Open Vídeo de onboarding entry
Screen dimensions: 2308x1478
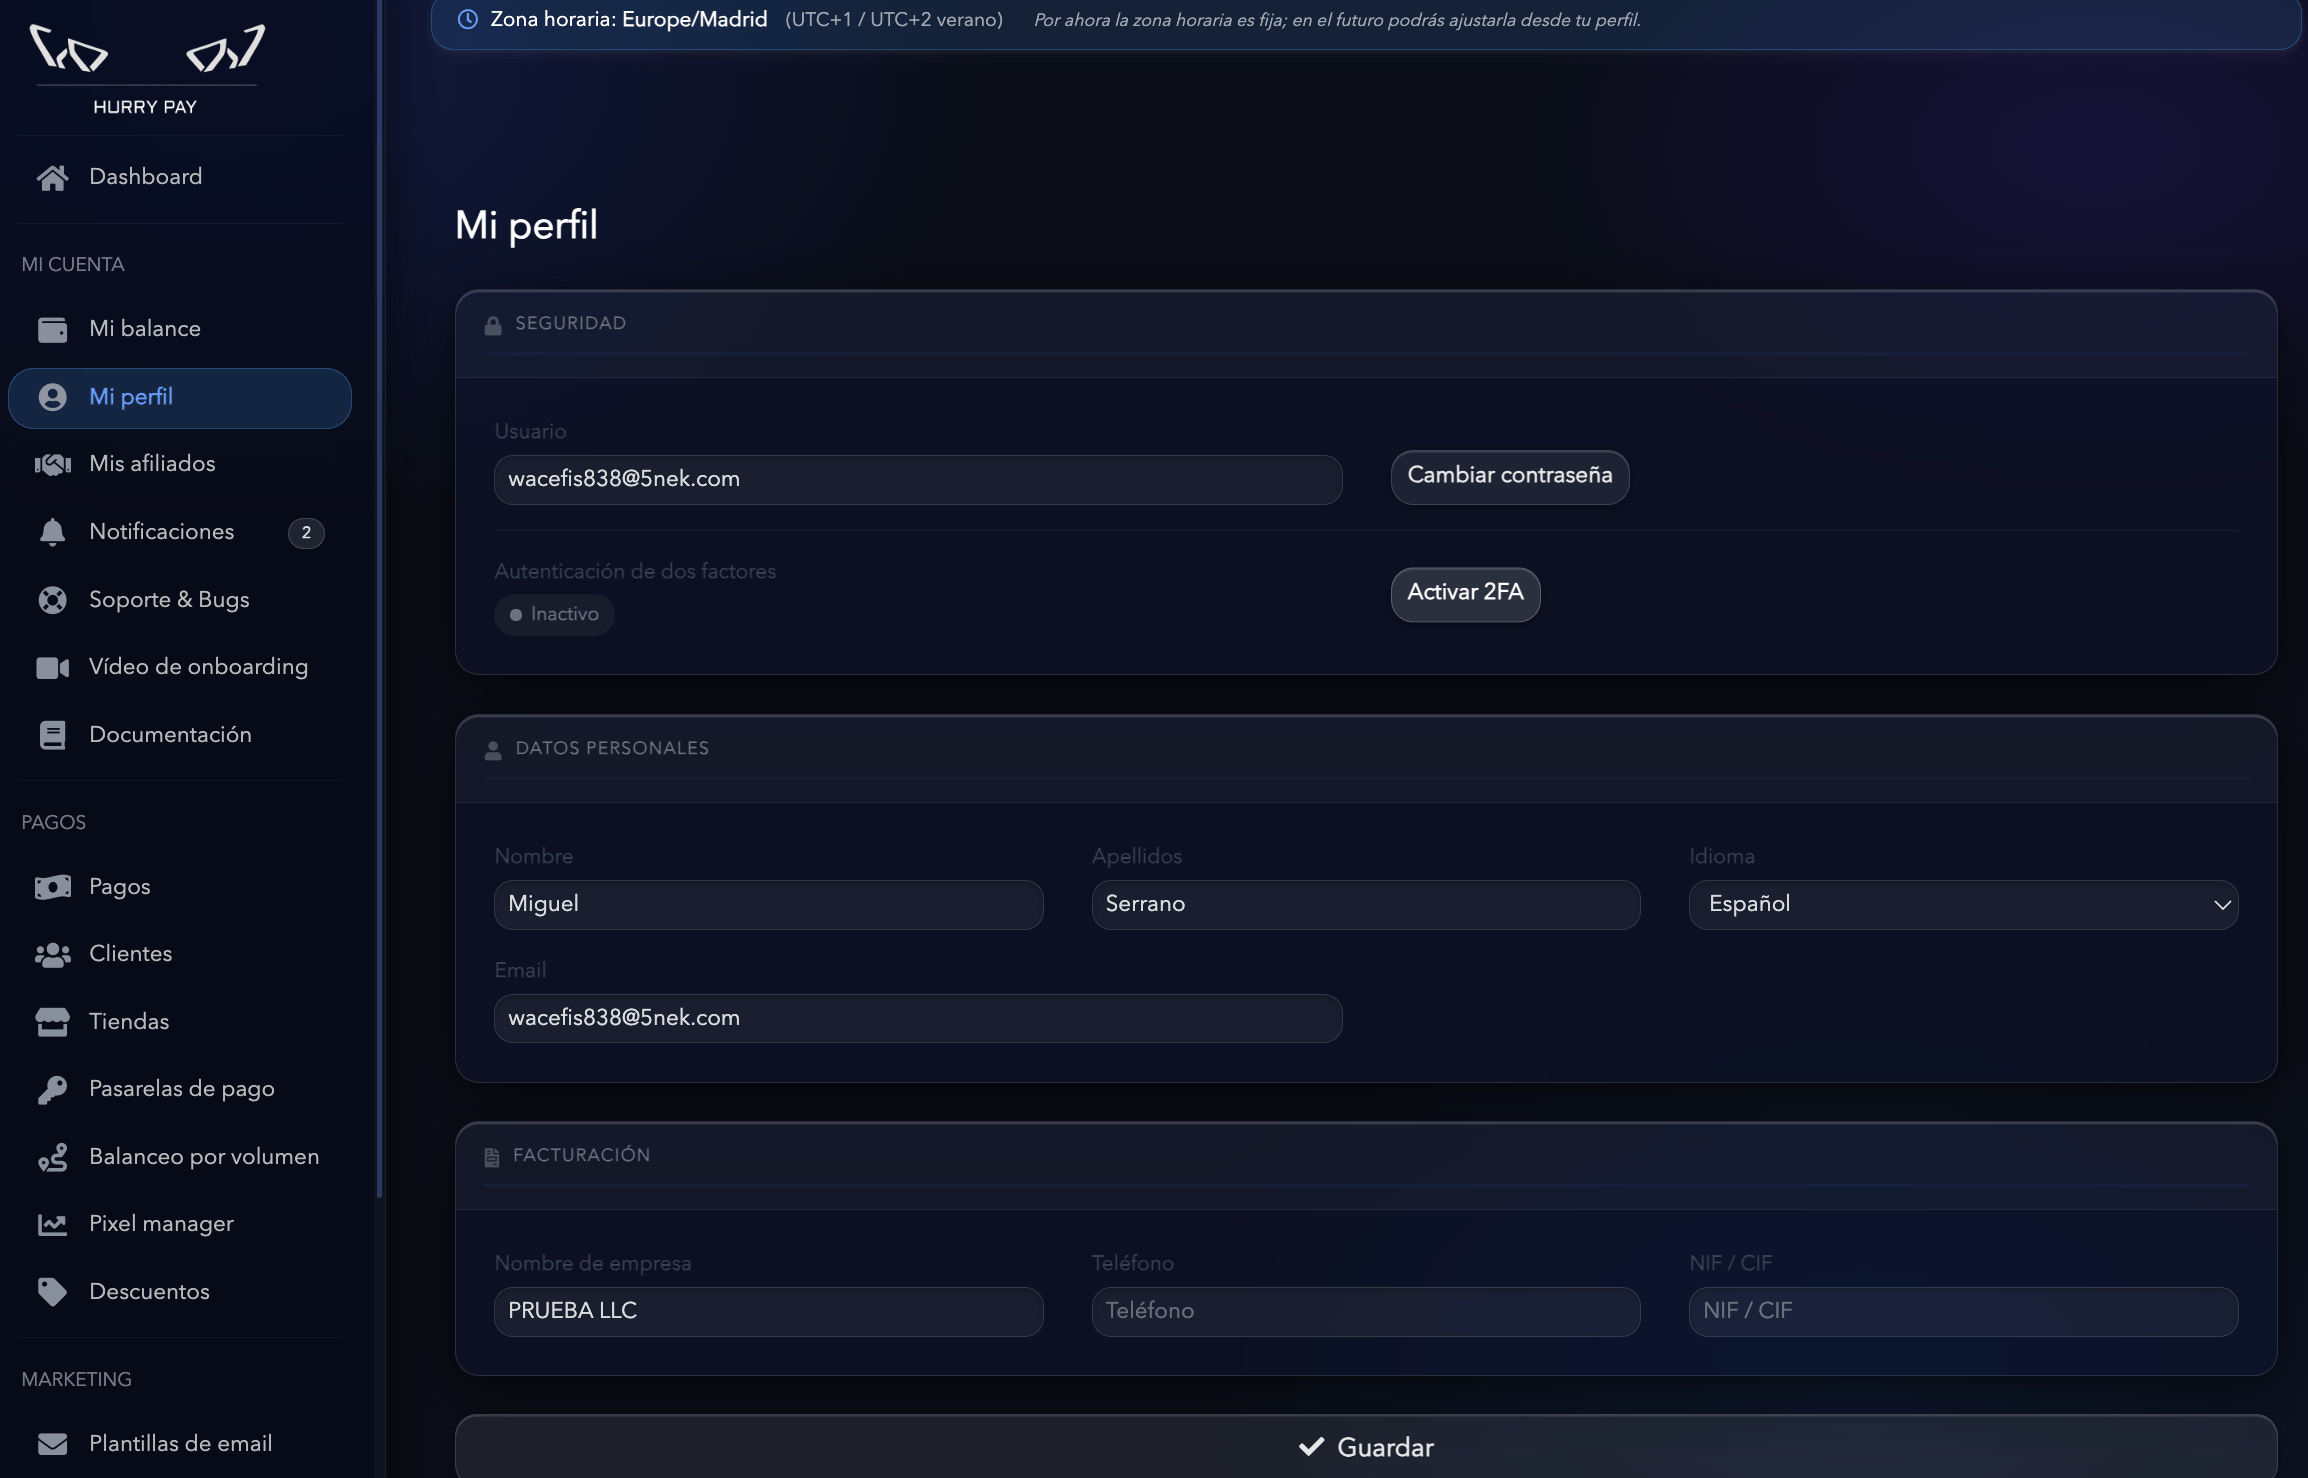[180, 667]
